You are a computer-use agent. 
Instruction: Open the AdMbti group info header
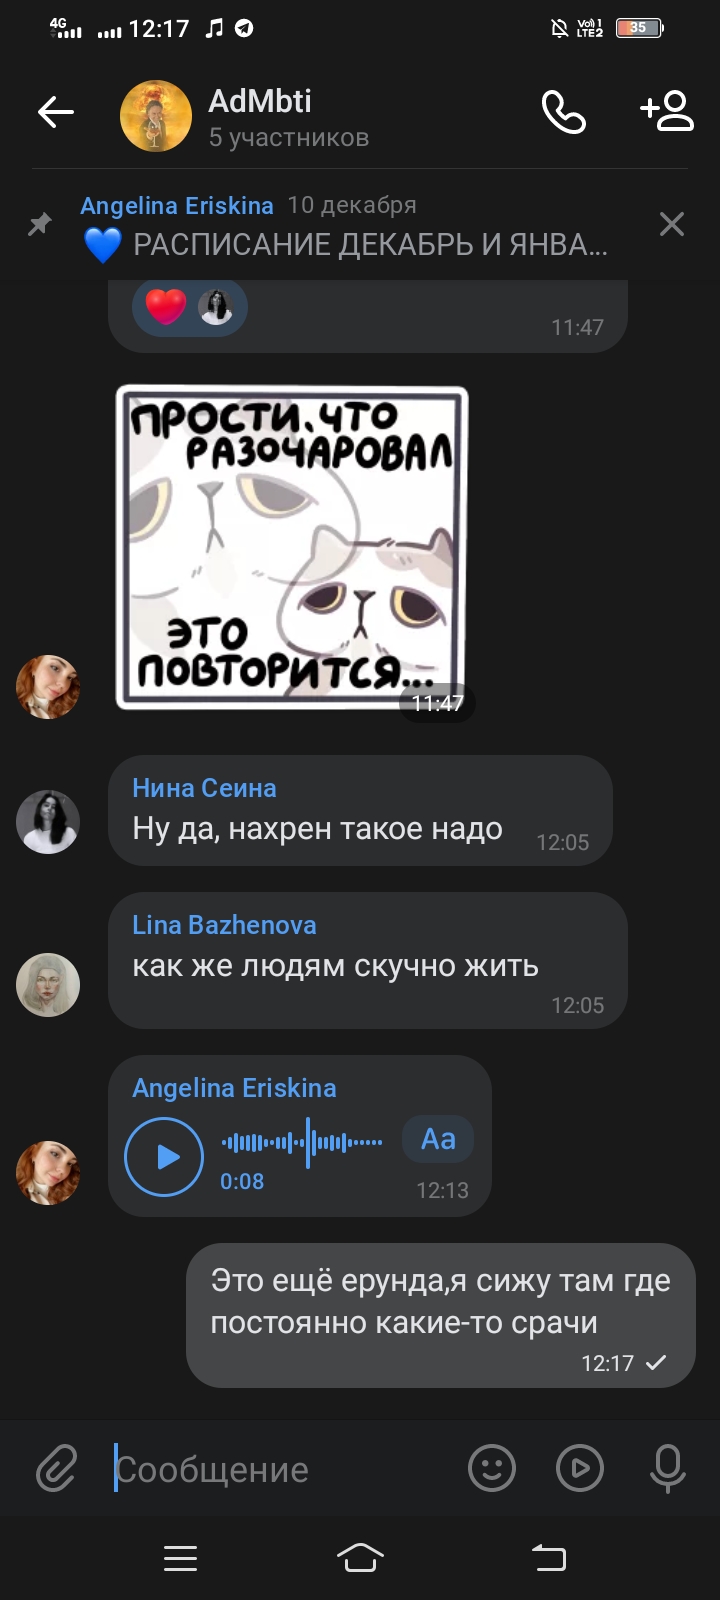coord(290,116)
